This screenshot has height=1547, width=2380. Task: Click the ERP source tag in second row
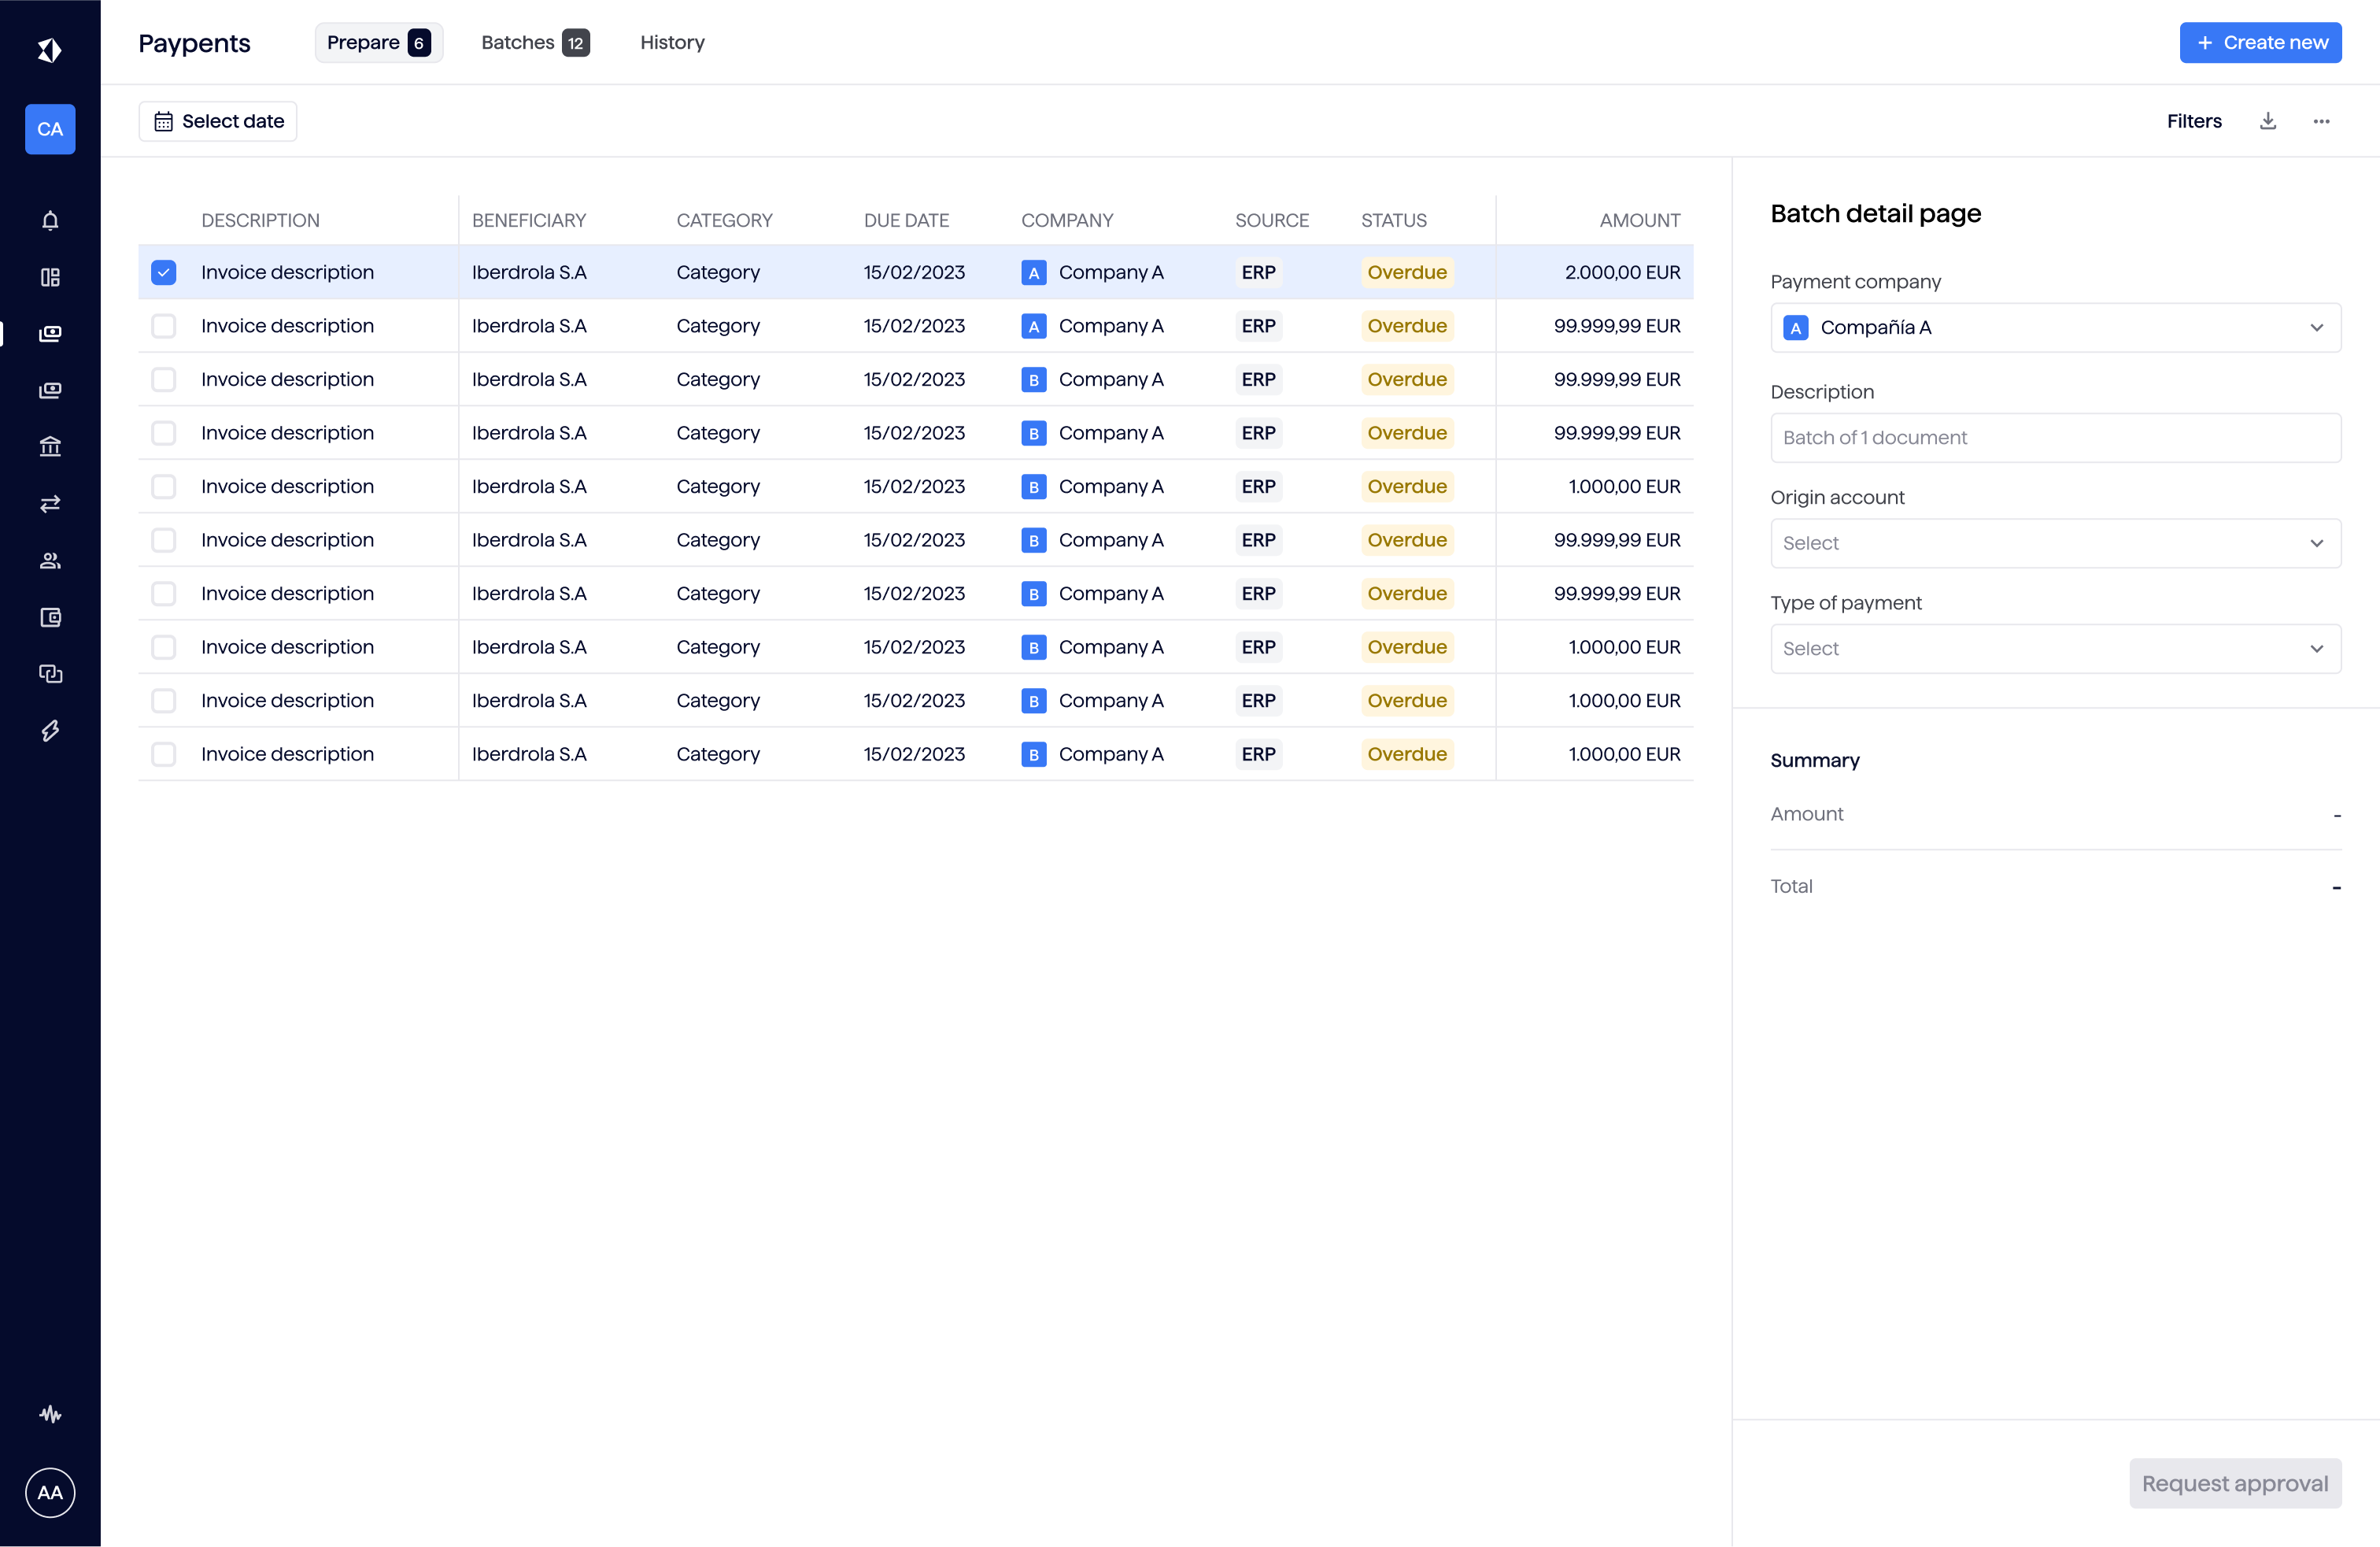1258,326
